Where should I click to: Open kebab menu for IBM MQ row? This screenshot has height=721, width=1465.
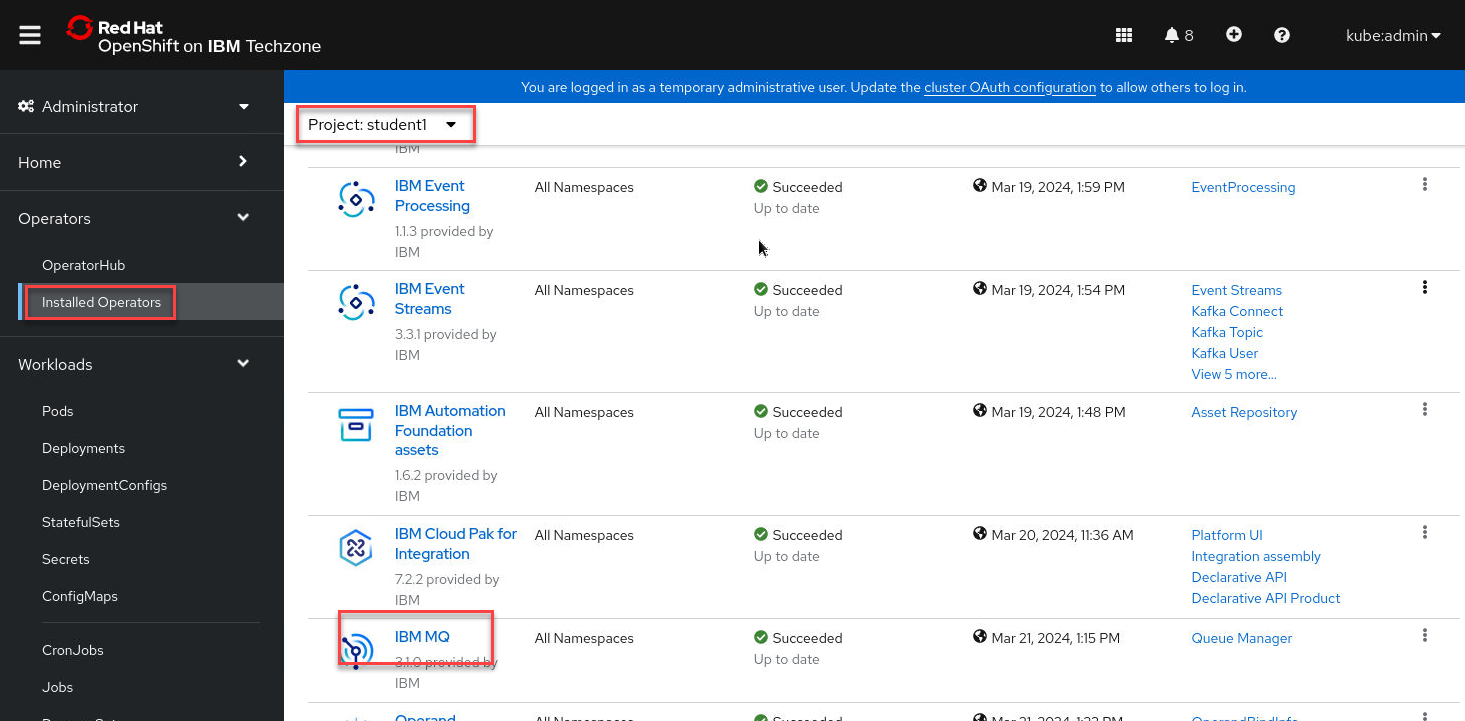(1424, 636)
